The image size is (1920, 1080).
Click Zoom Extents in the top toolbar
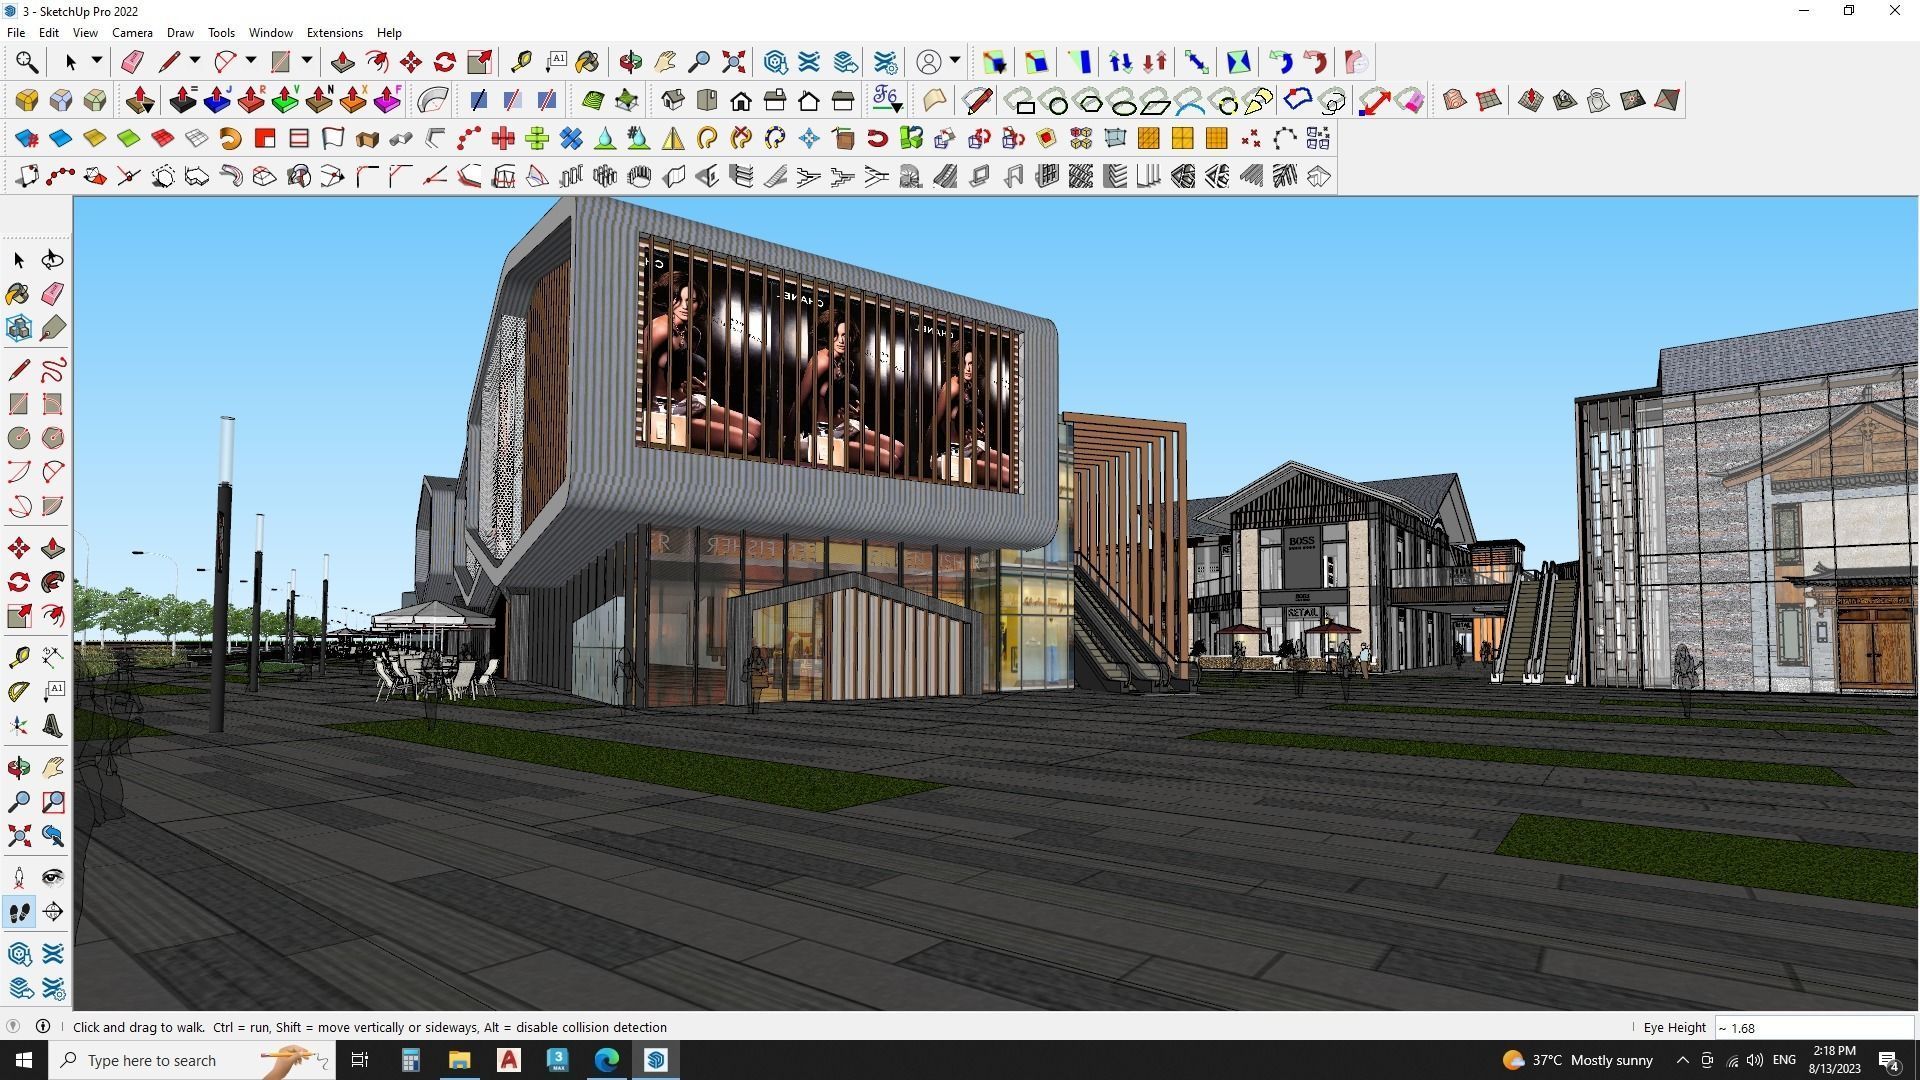click(734, 62)
